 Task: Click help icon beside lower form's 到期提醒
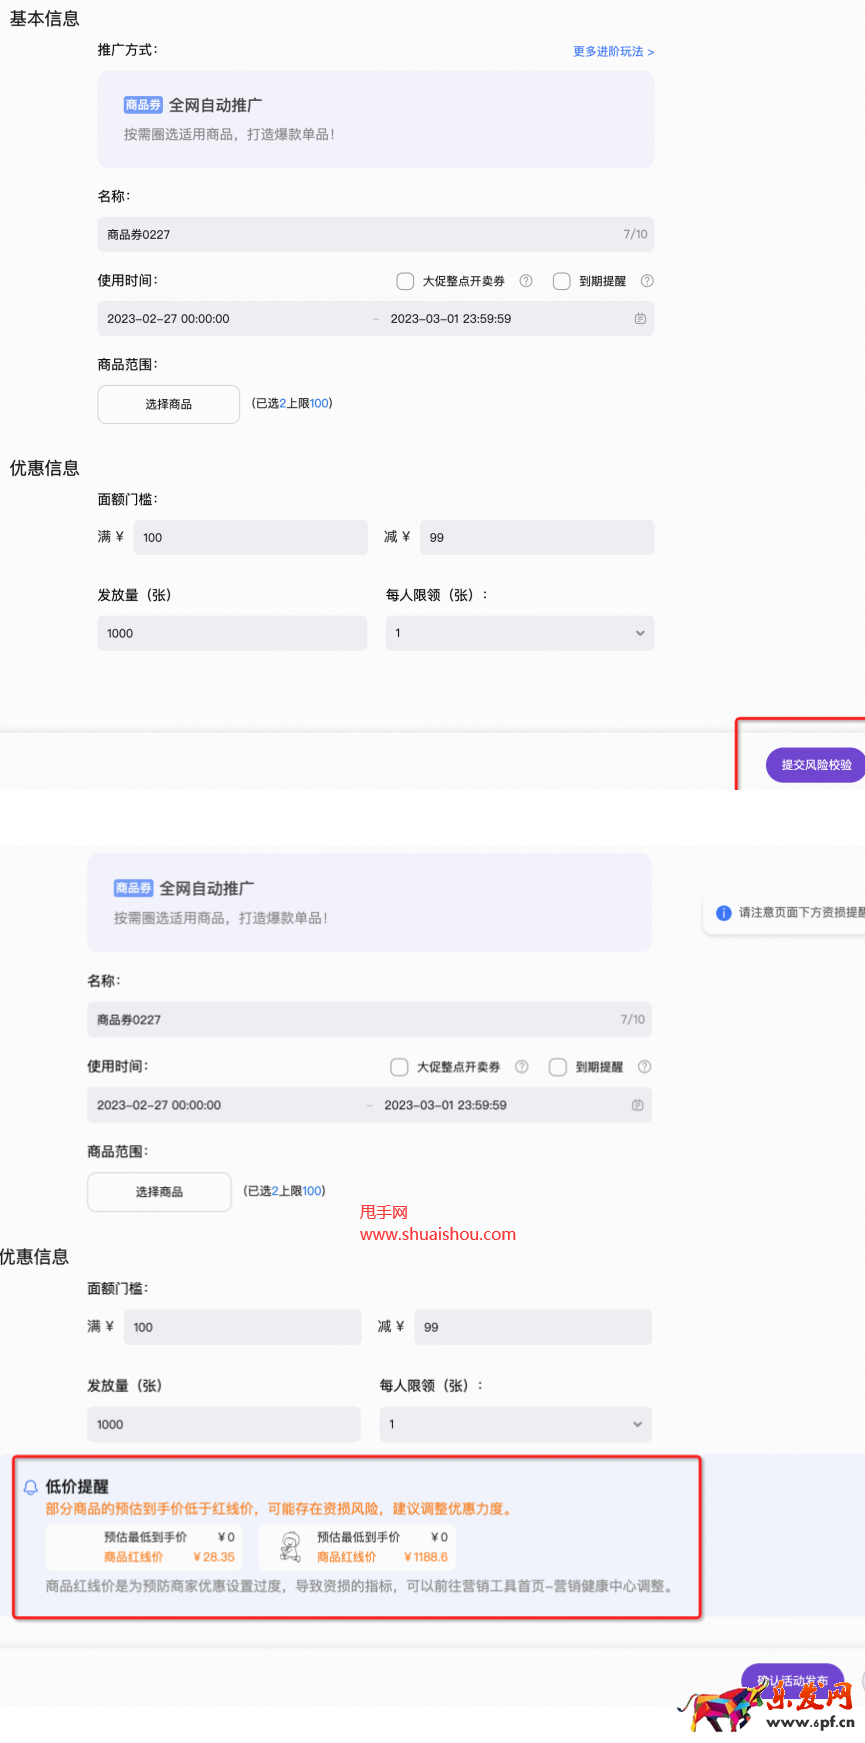click(x=644, y=1067)
